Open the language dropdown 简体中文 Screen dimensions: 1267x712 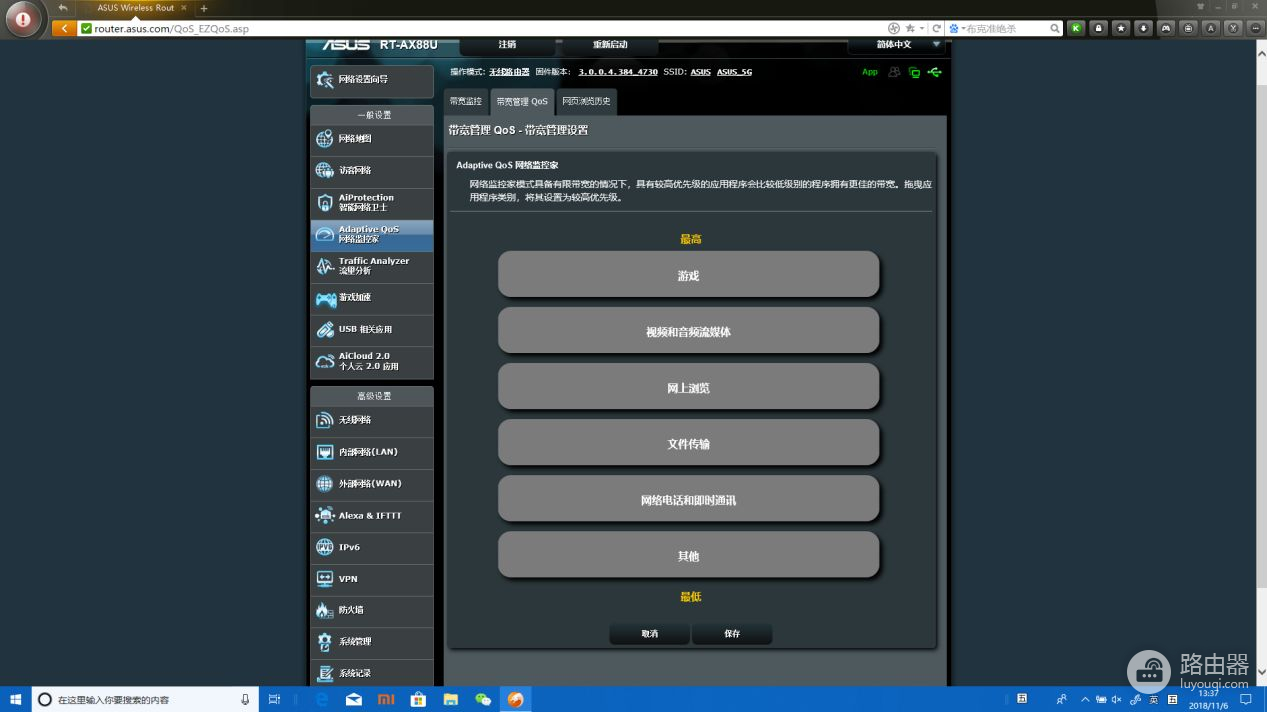(x=895, y=45)
